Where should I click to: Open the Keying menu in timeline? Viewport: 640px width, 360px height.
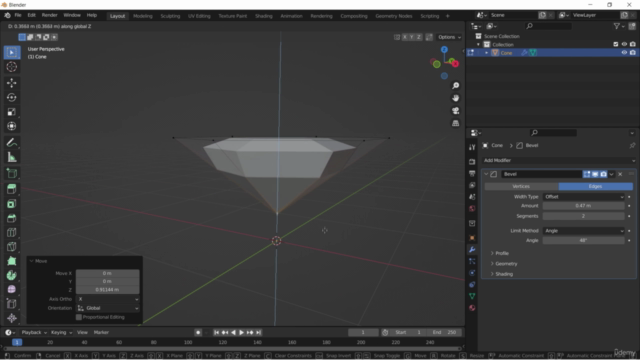click(61, 332)
